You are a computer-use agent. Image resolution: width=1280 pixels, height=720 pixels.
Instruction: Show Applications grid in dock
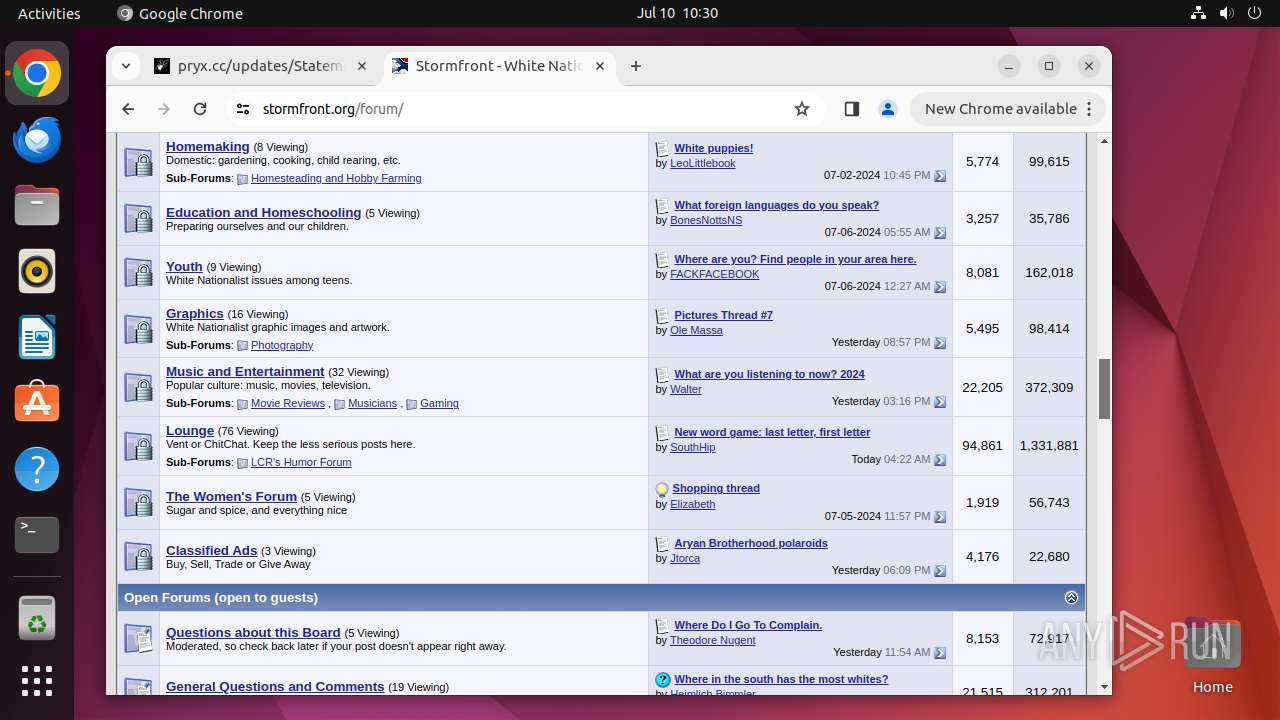point(37,681)
